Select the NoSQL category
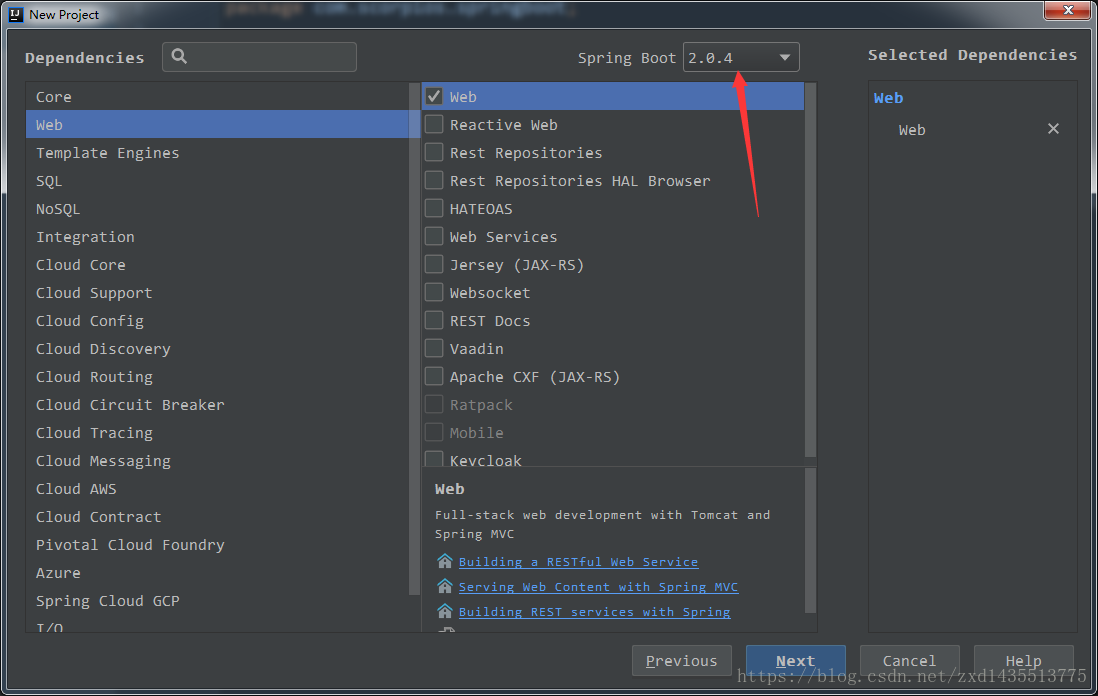 click(218, 209)
